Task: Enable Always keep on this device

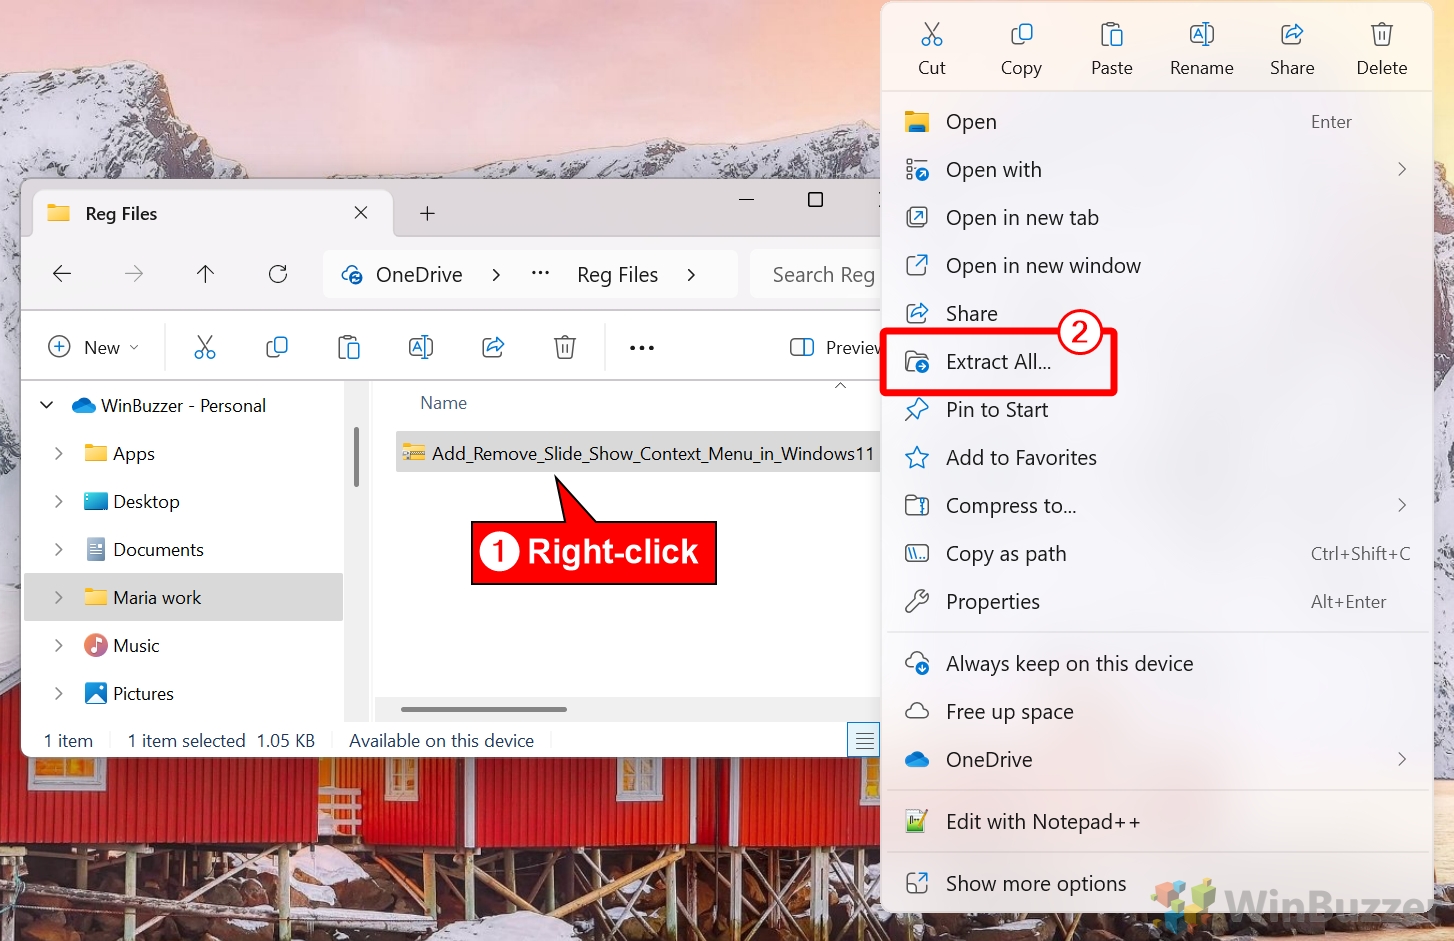Action: (x=1069, y=662)
